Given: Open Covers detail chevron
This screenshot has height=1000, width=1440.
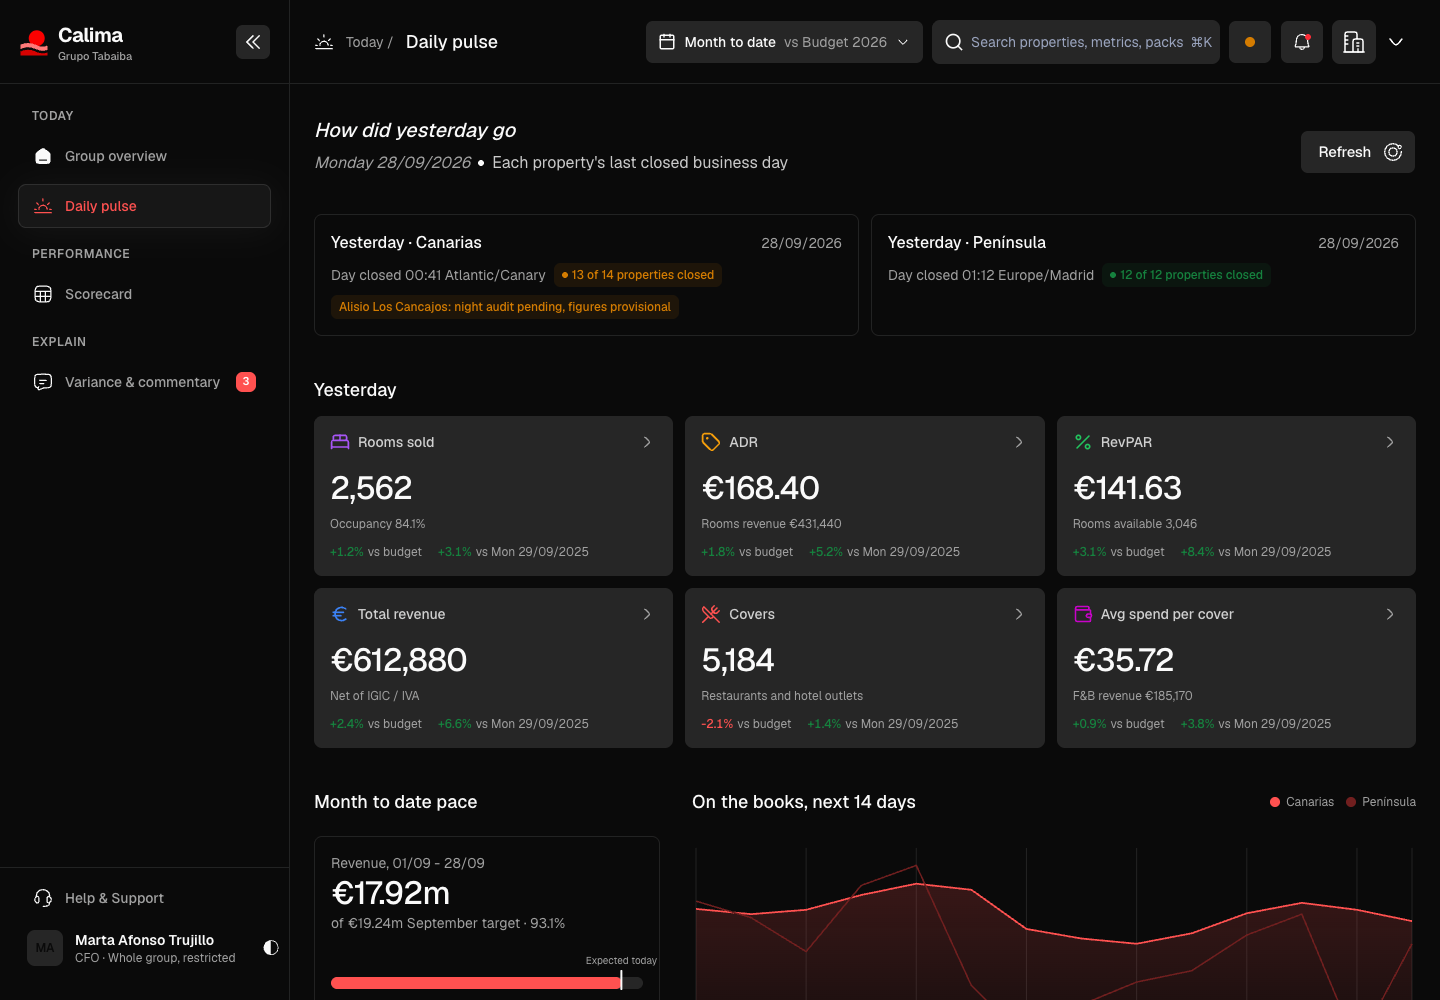Looking at the screenshot, I should click(1019, 614).
